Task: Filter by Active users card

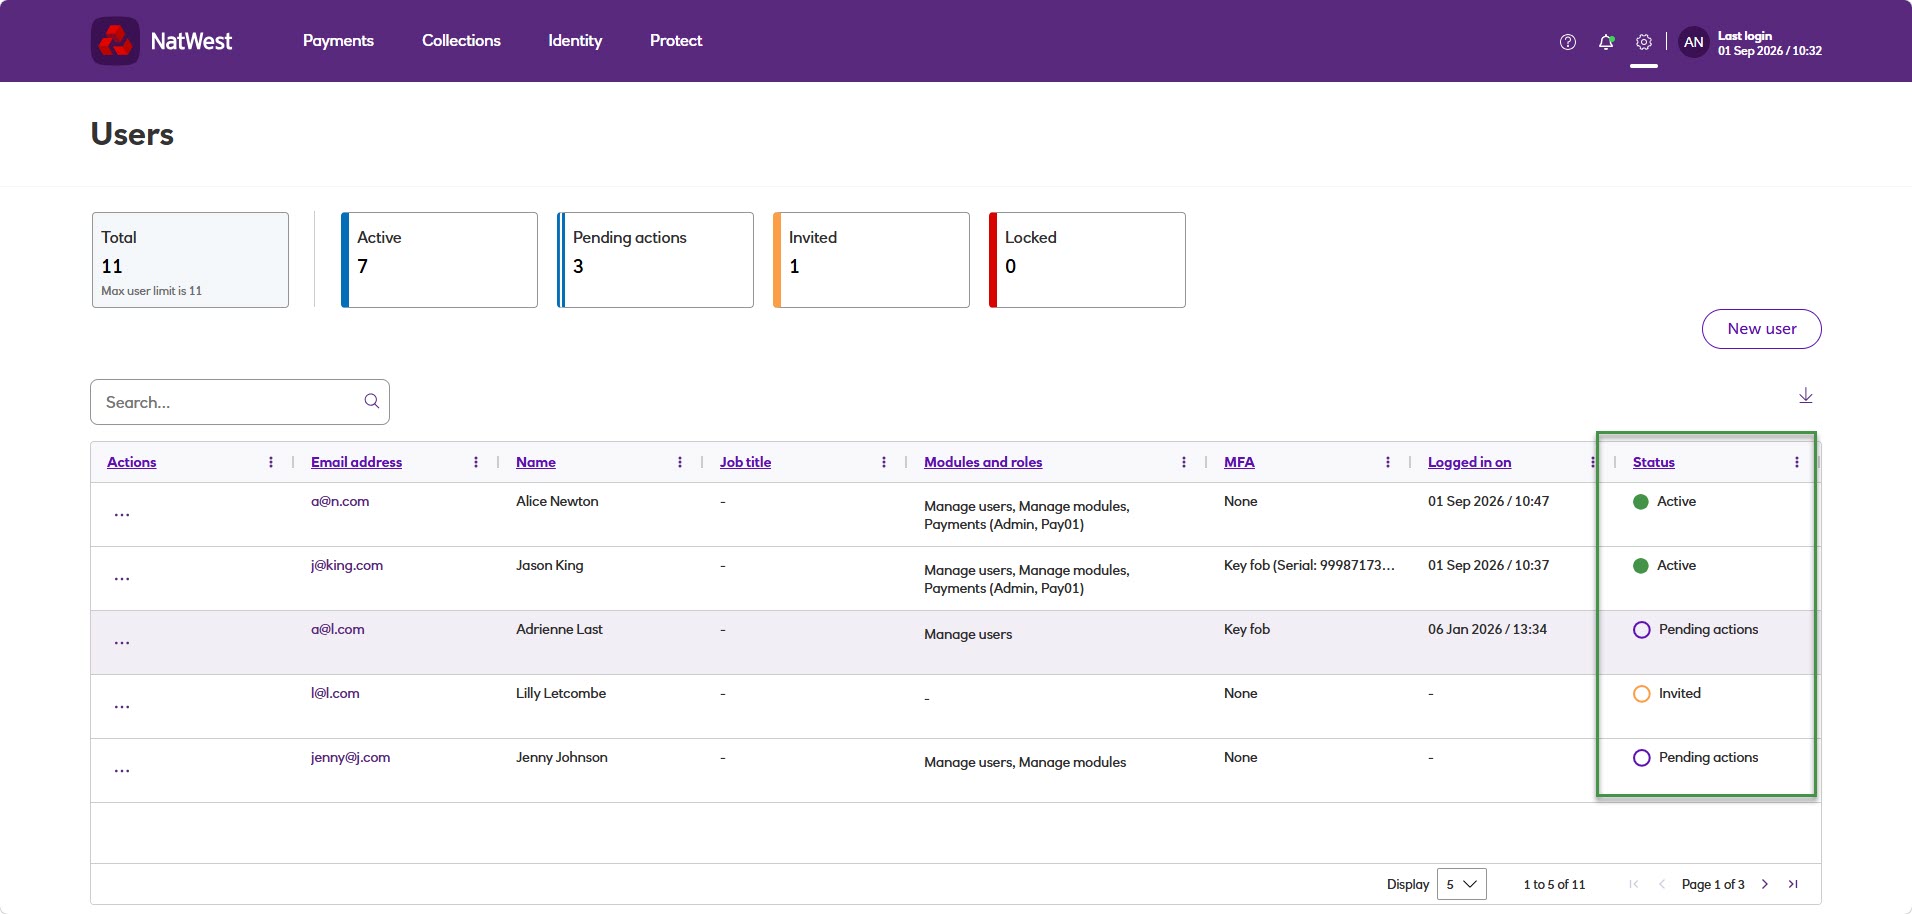Action: tap(439, 260)
